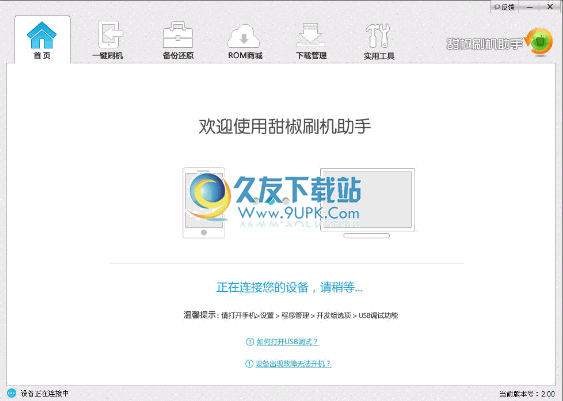Close the 甜椒刷机助手 window
Screen dimensions: 563x401
pyautogui.click(x=550, y=7)
